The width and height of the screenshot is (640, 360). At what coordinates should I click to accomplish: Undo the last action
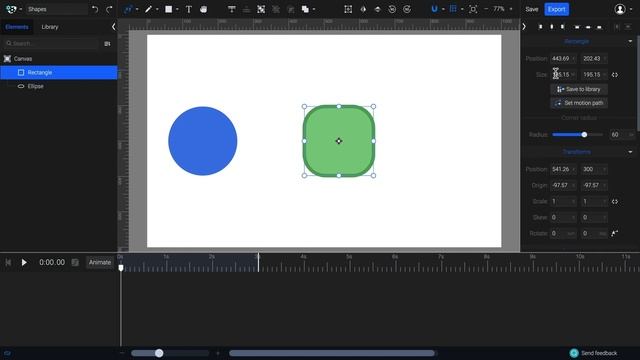[95, 9]
